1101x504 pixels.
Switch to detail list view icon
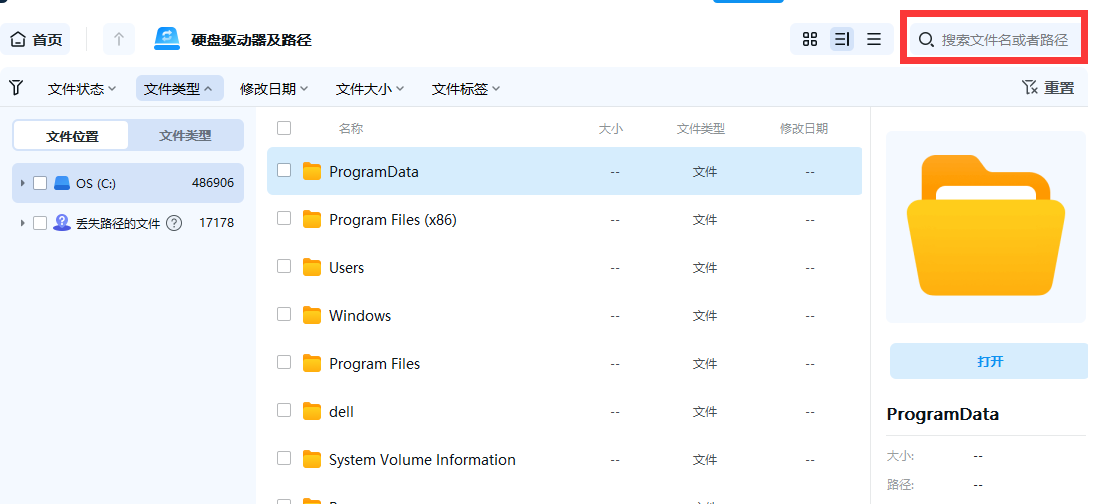[842, 39]
